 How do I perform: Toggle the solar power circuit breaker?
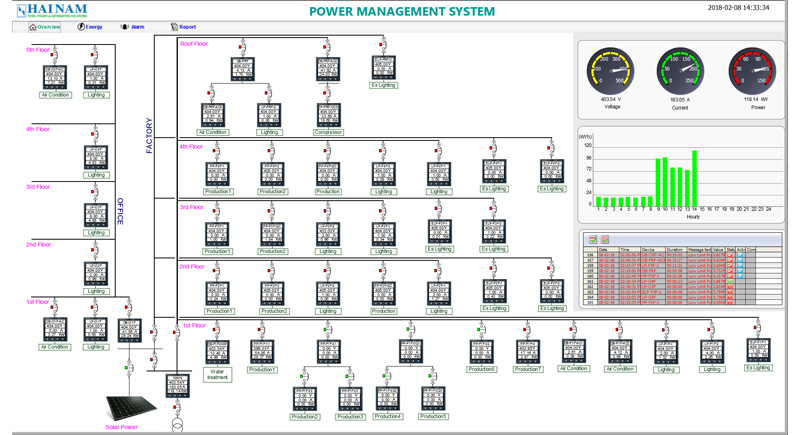[x=128, y=368]
